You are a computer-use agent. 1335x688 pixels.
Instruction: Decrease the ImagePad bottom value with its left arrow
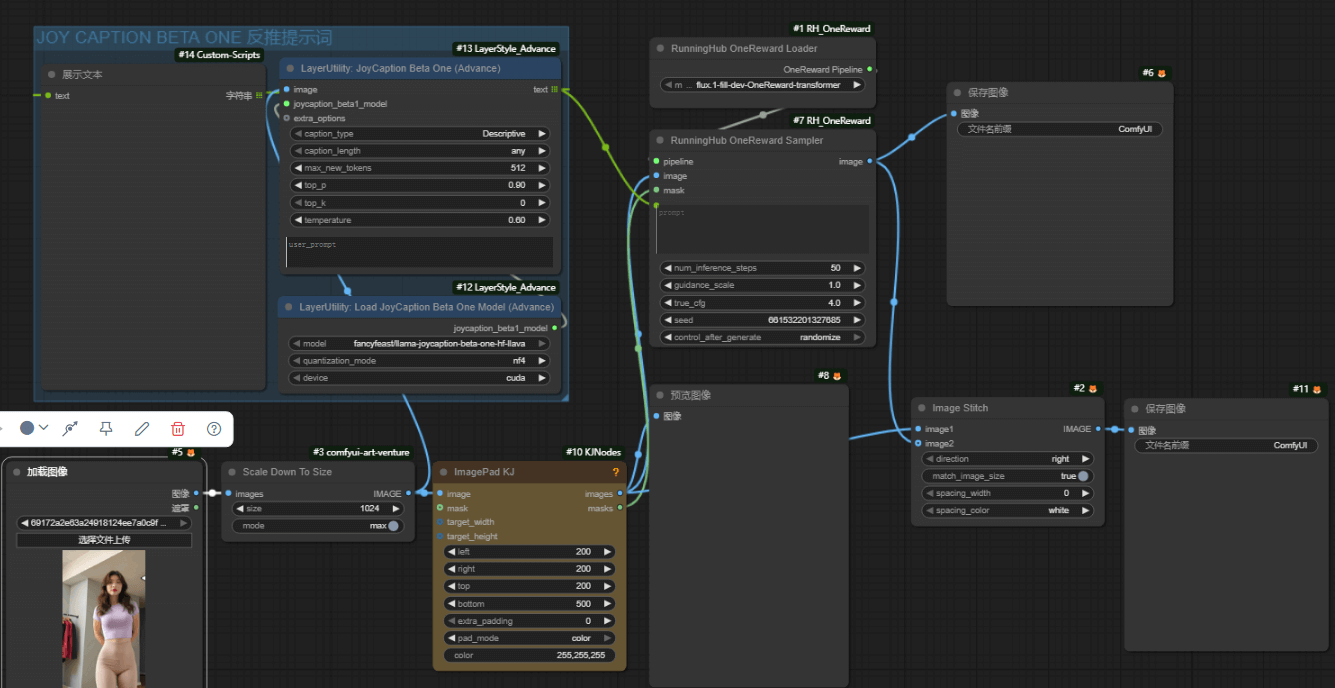(451, 604)
